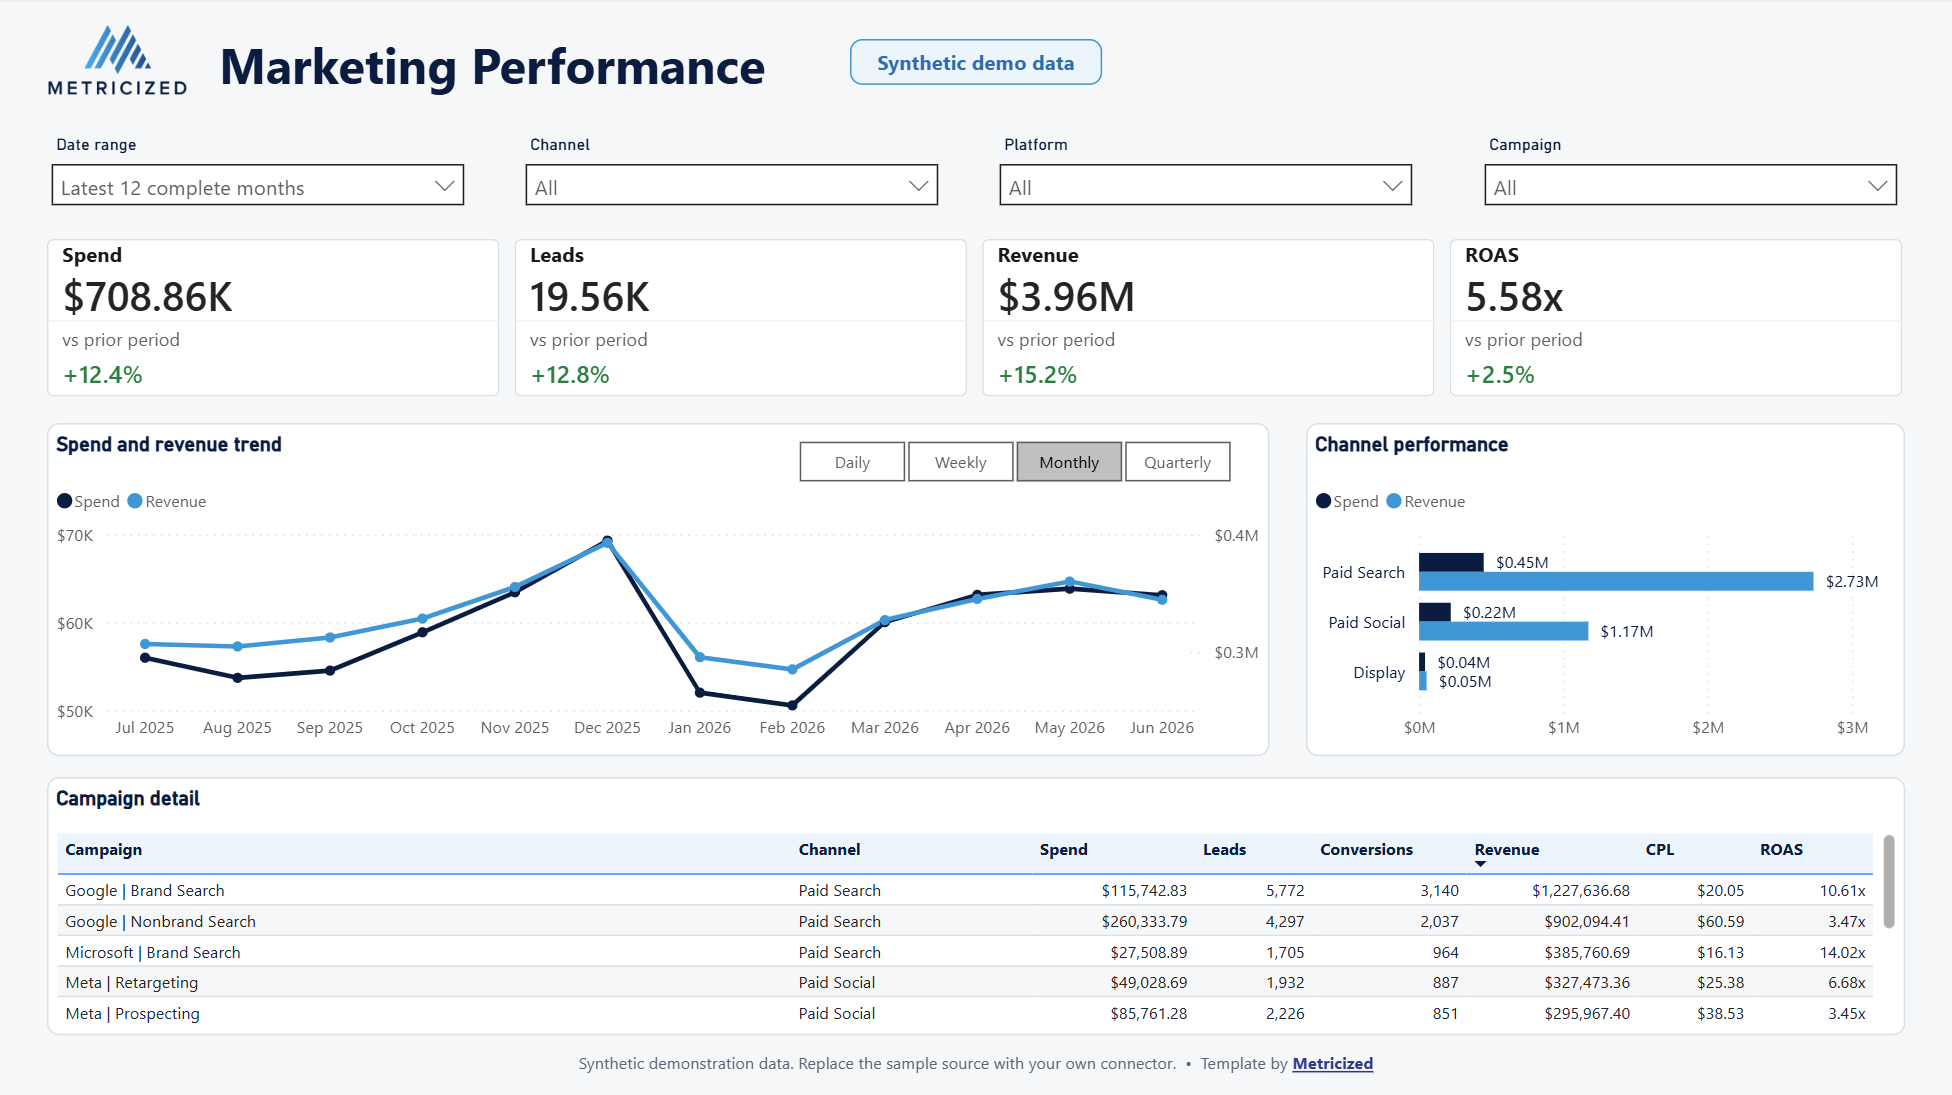This screenshot has width=1952, height=1095.
Task: Click the Feb 2026 revenue data point
Action: click(x=792, y=669)
